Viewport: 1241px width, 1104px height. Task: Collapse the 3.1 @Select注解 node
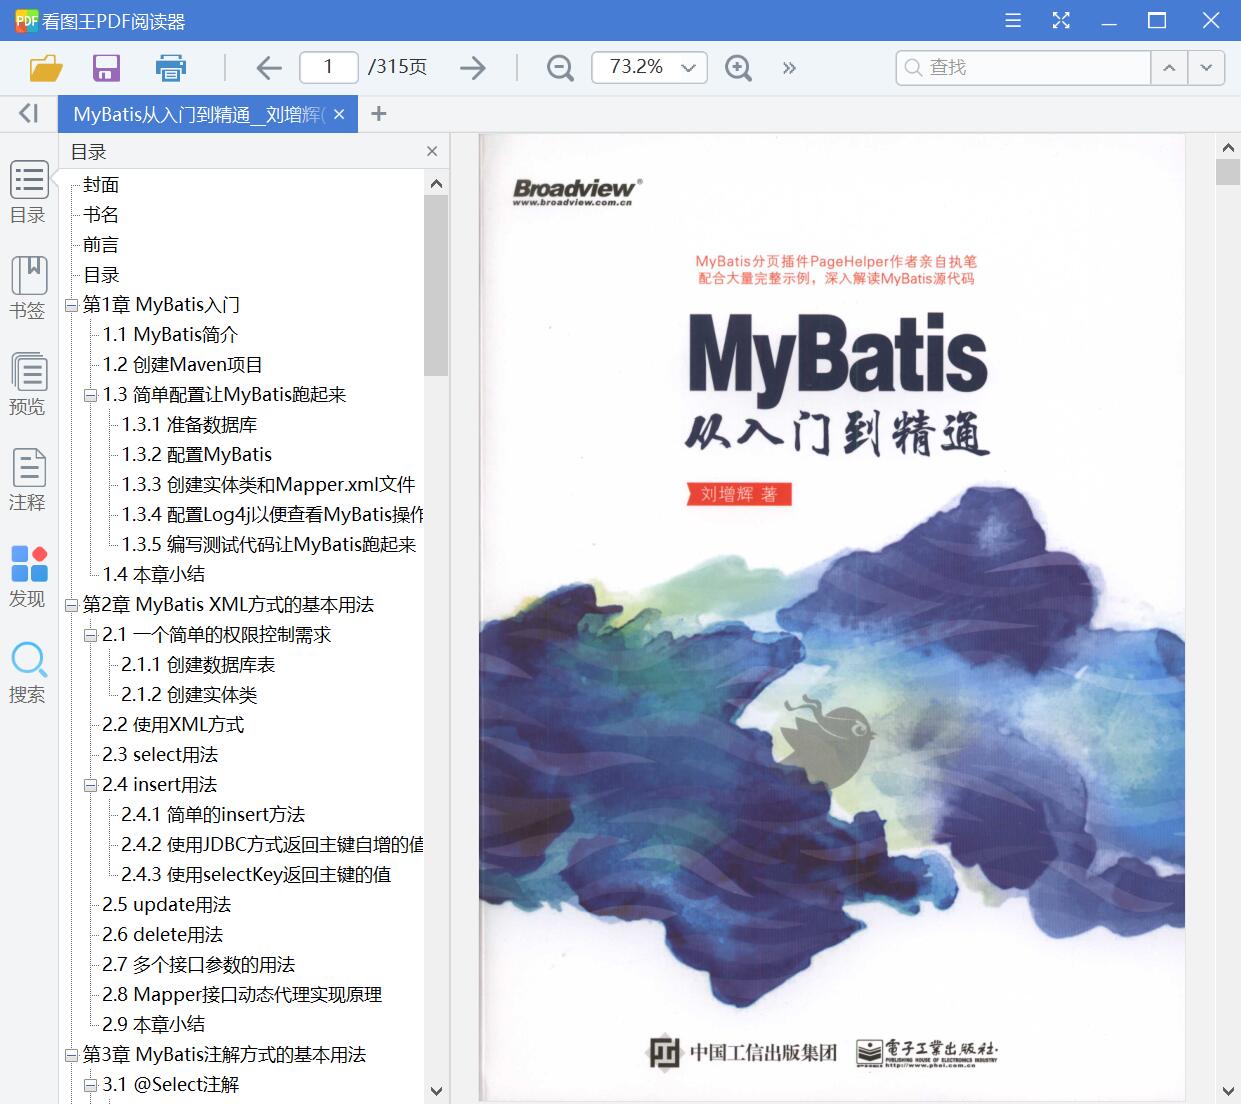tap(90, 1085)
